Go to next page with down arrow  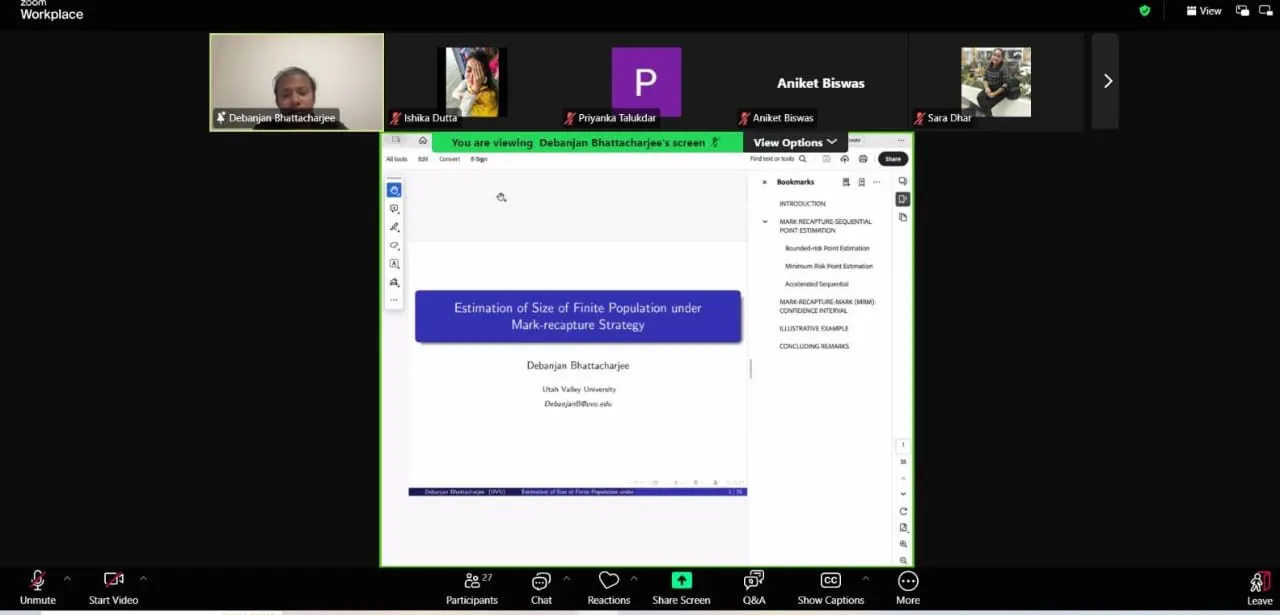click(x=903, y=494)
